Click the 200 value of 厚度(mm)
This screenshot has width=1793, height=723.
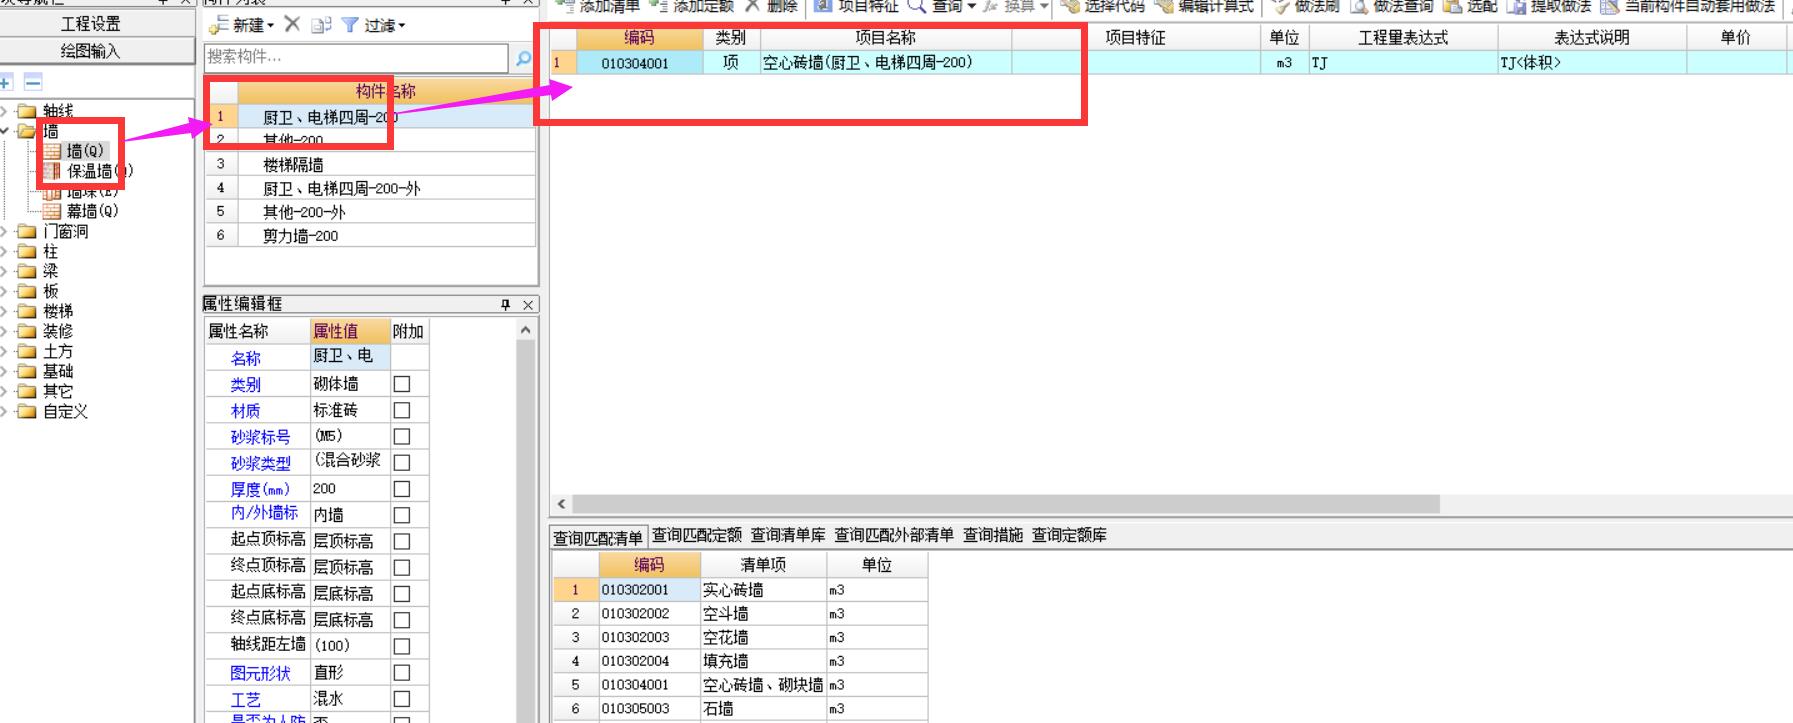point(349,489)
